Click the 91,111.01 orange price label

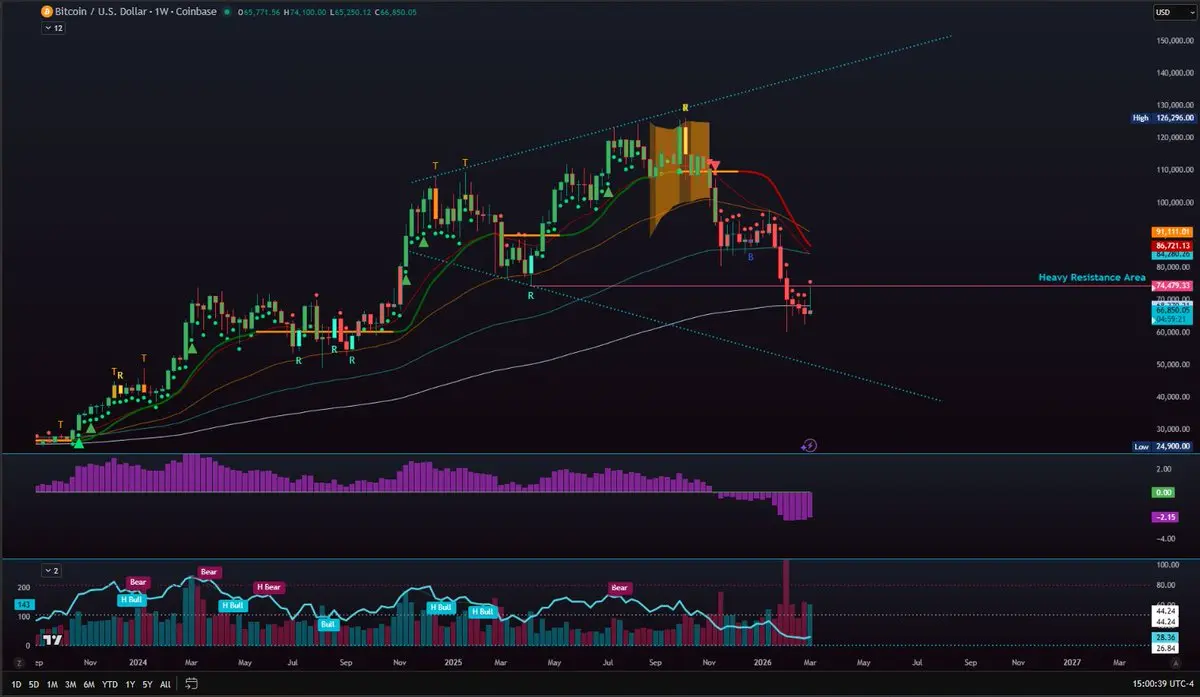pos(1171,232)
